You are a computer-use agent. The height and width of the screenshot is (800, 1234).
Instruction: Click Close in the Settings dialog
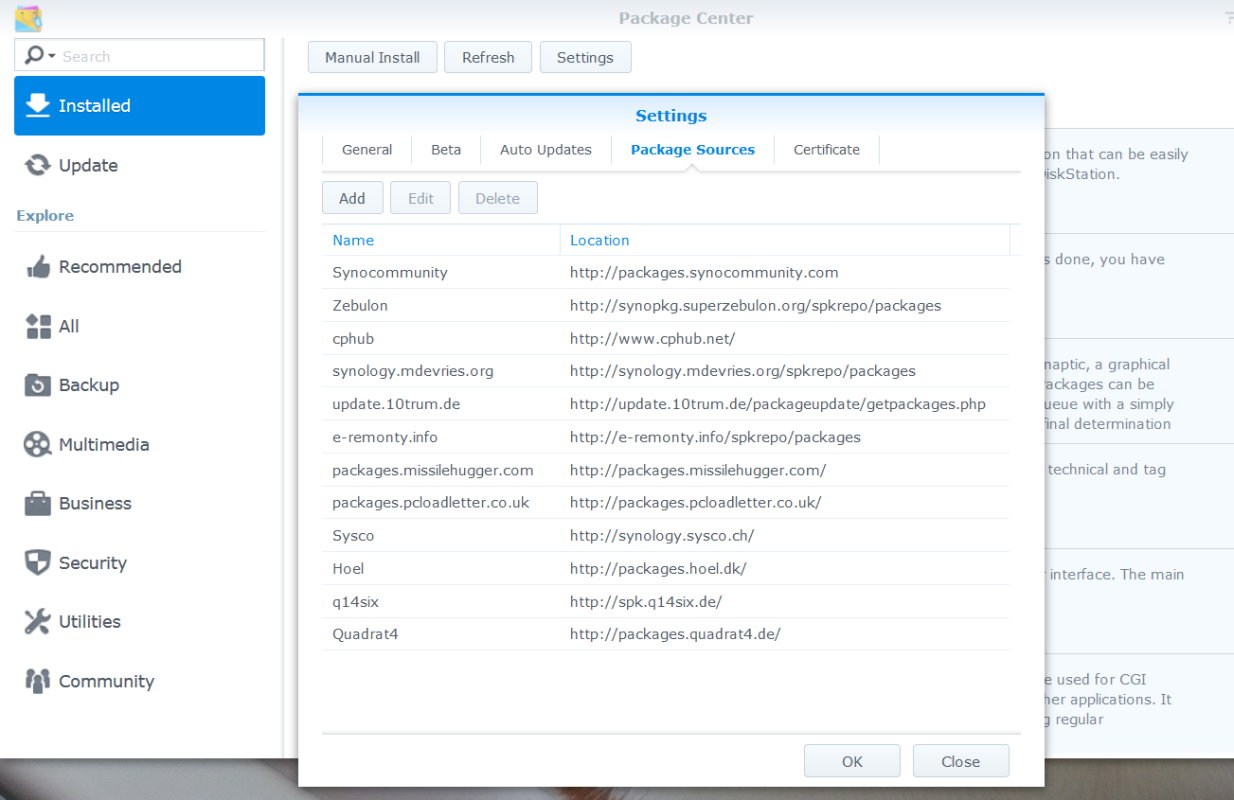[x=960, y=761]
